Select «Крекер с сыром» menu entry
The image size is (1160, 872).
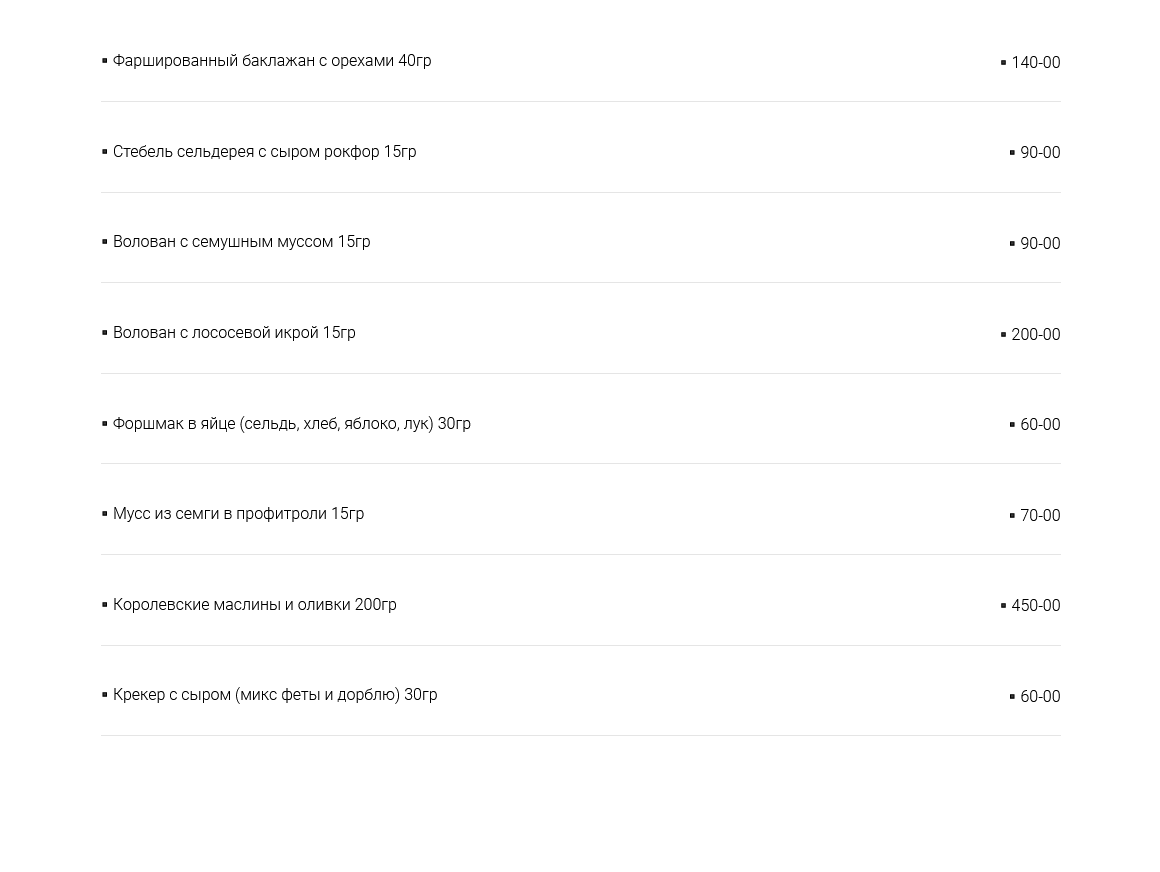274,695
